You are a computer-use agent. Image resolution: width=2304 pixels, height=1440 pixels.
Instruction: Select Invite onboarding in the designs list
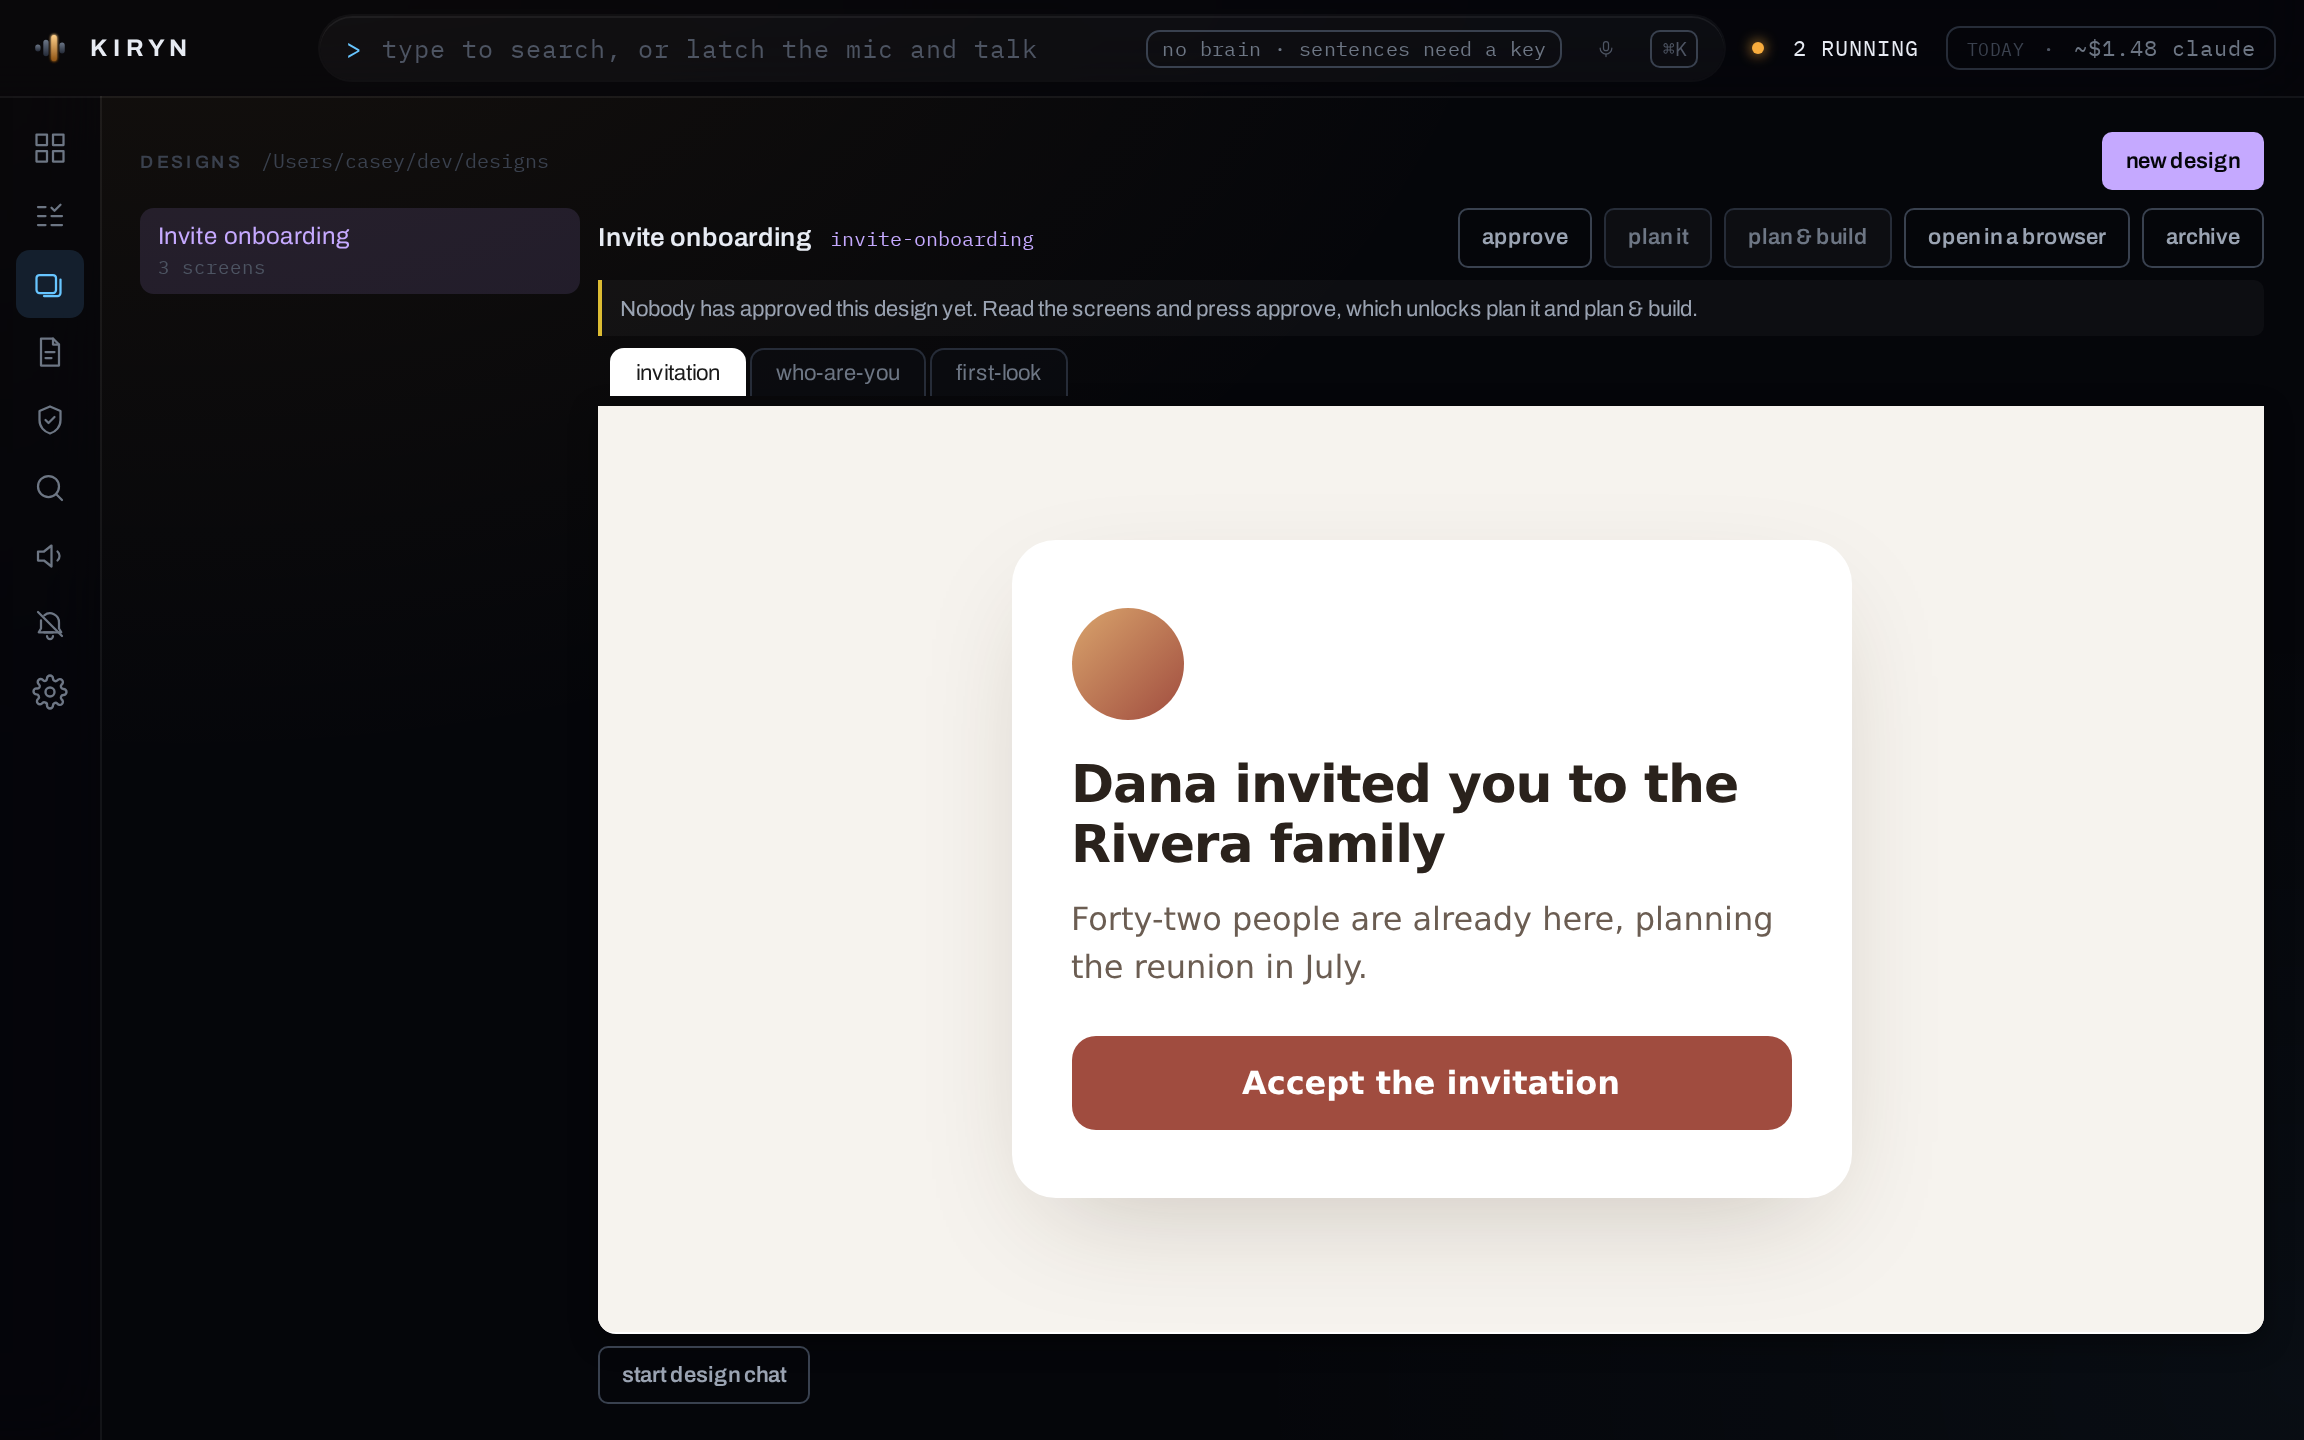360,251
